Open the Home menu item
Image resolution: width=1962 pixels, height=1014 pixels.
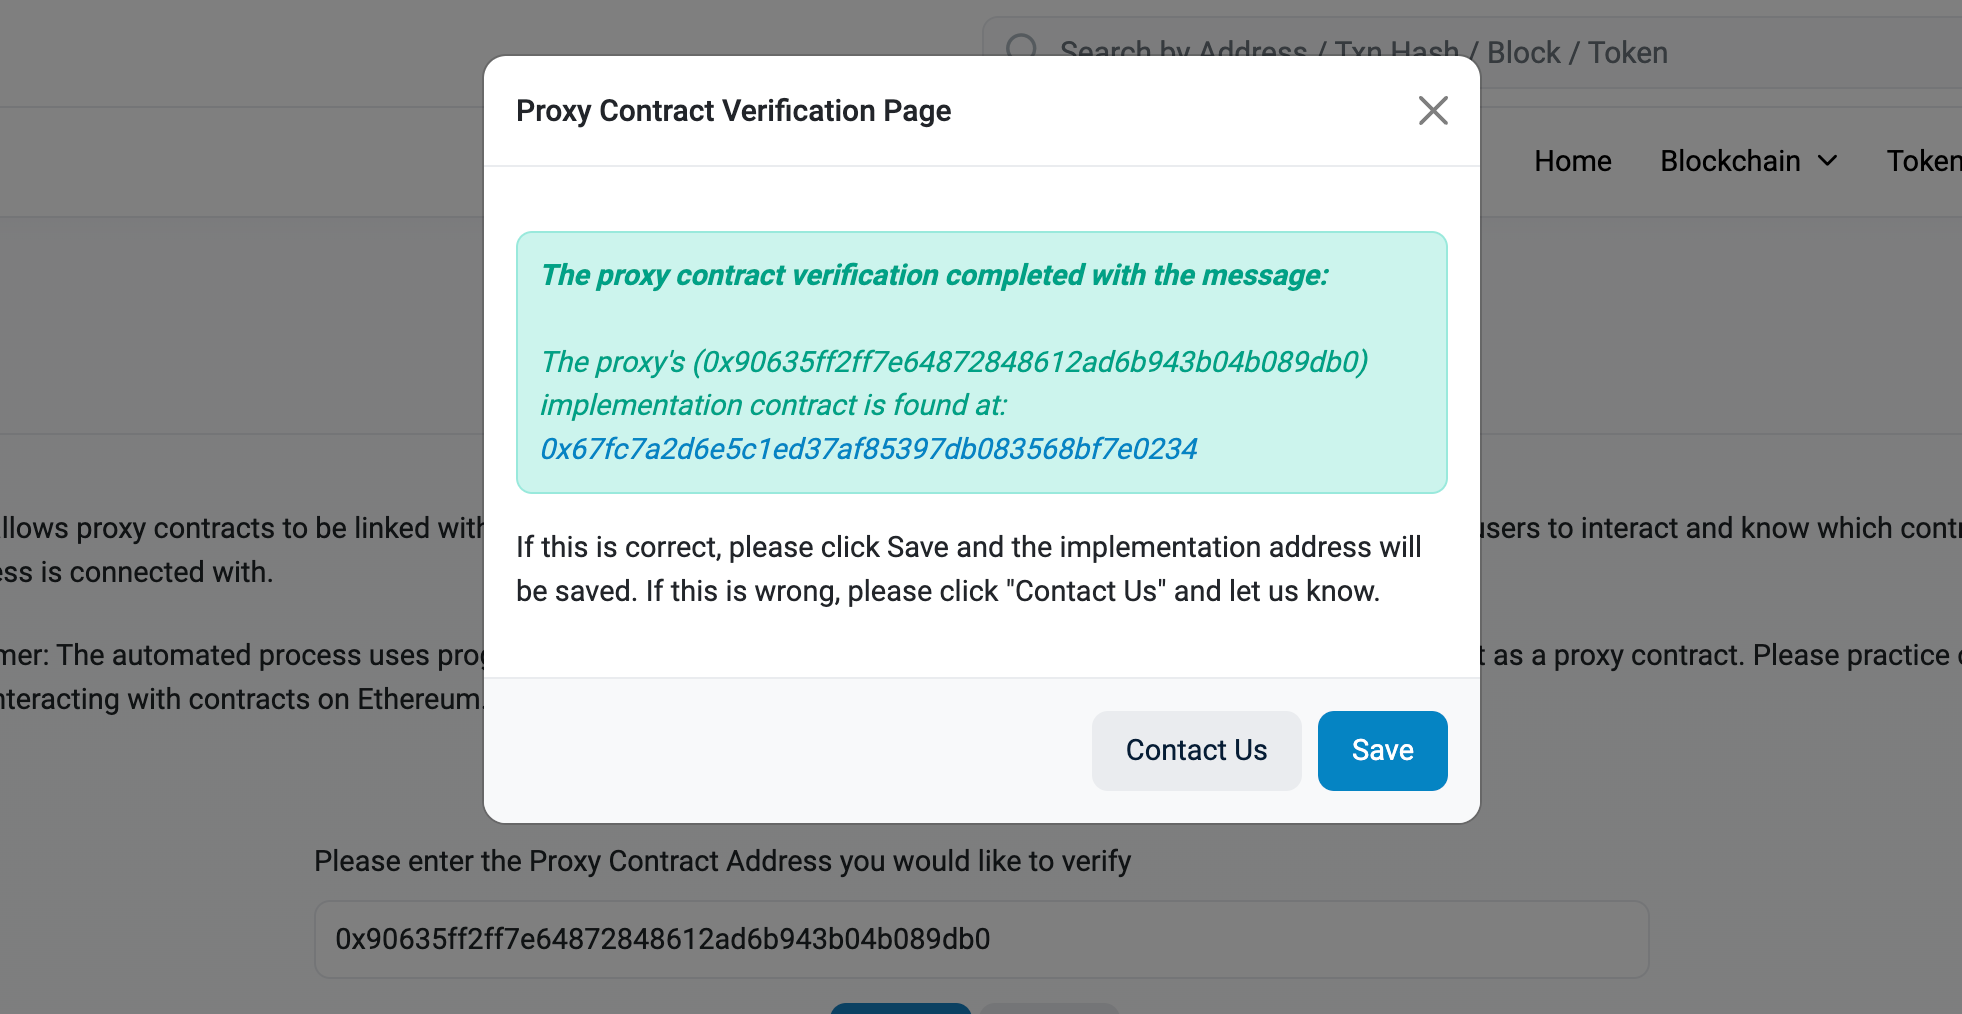pos(1572,161)
